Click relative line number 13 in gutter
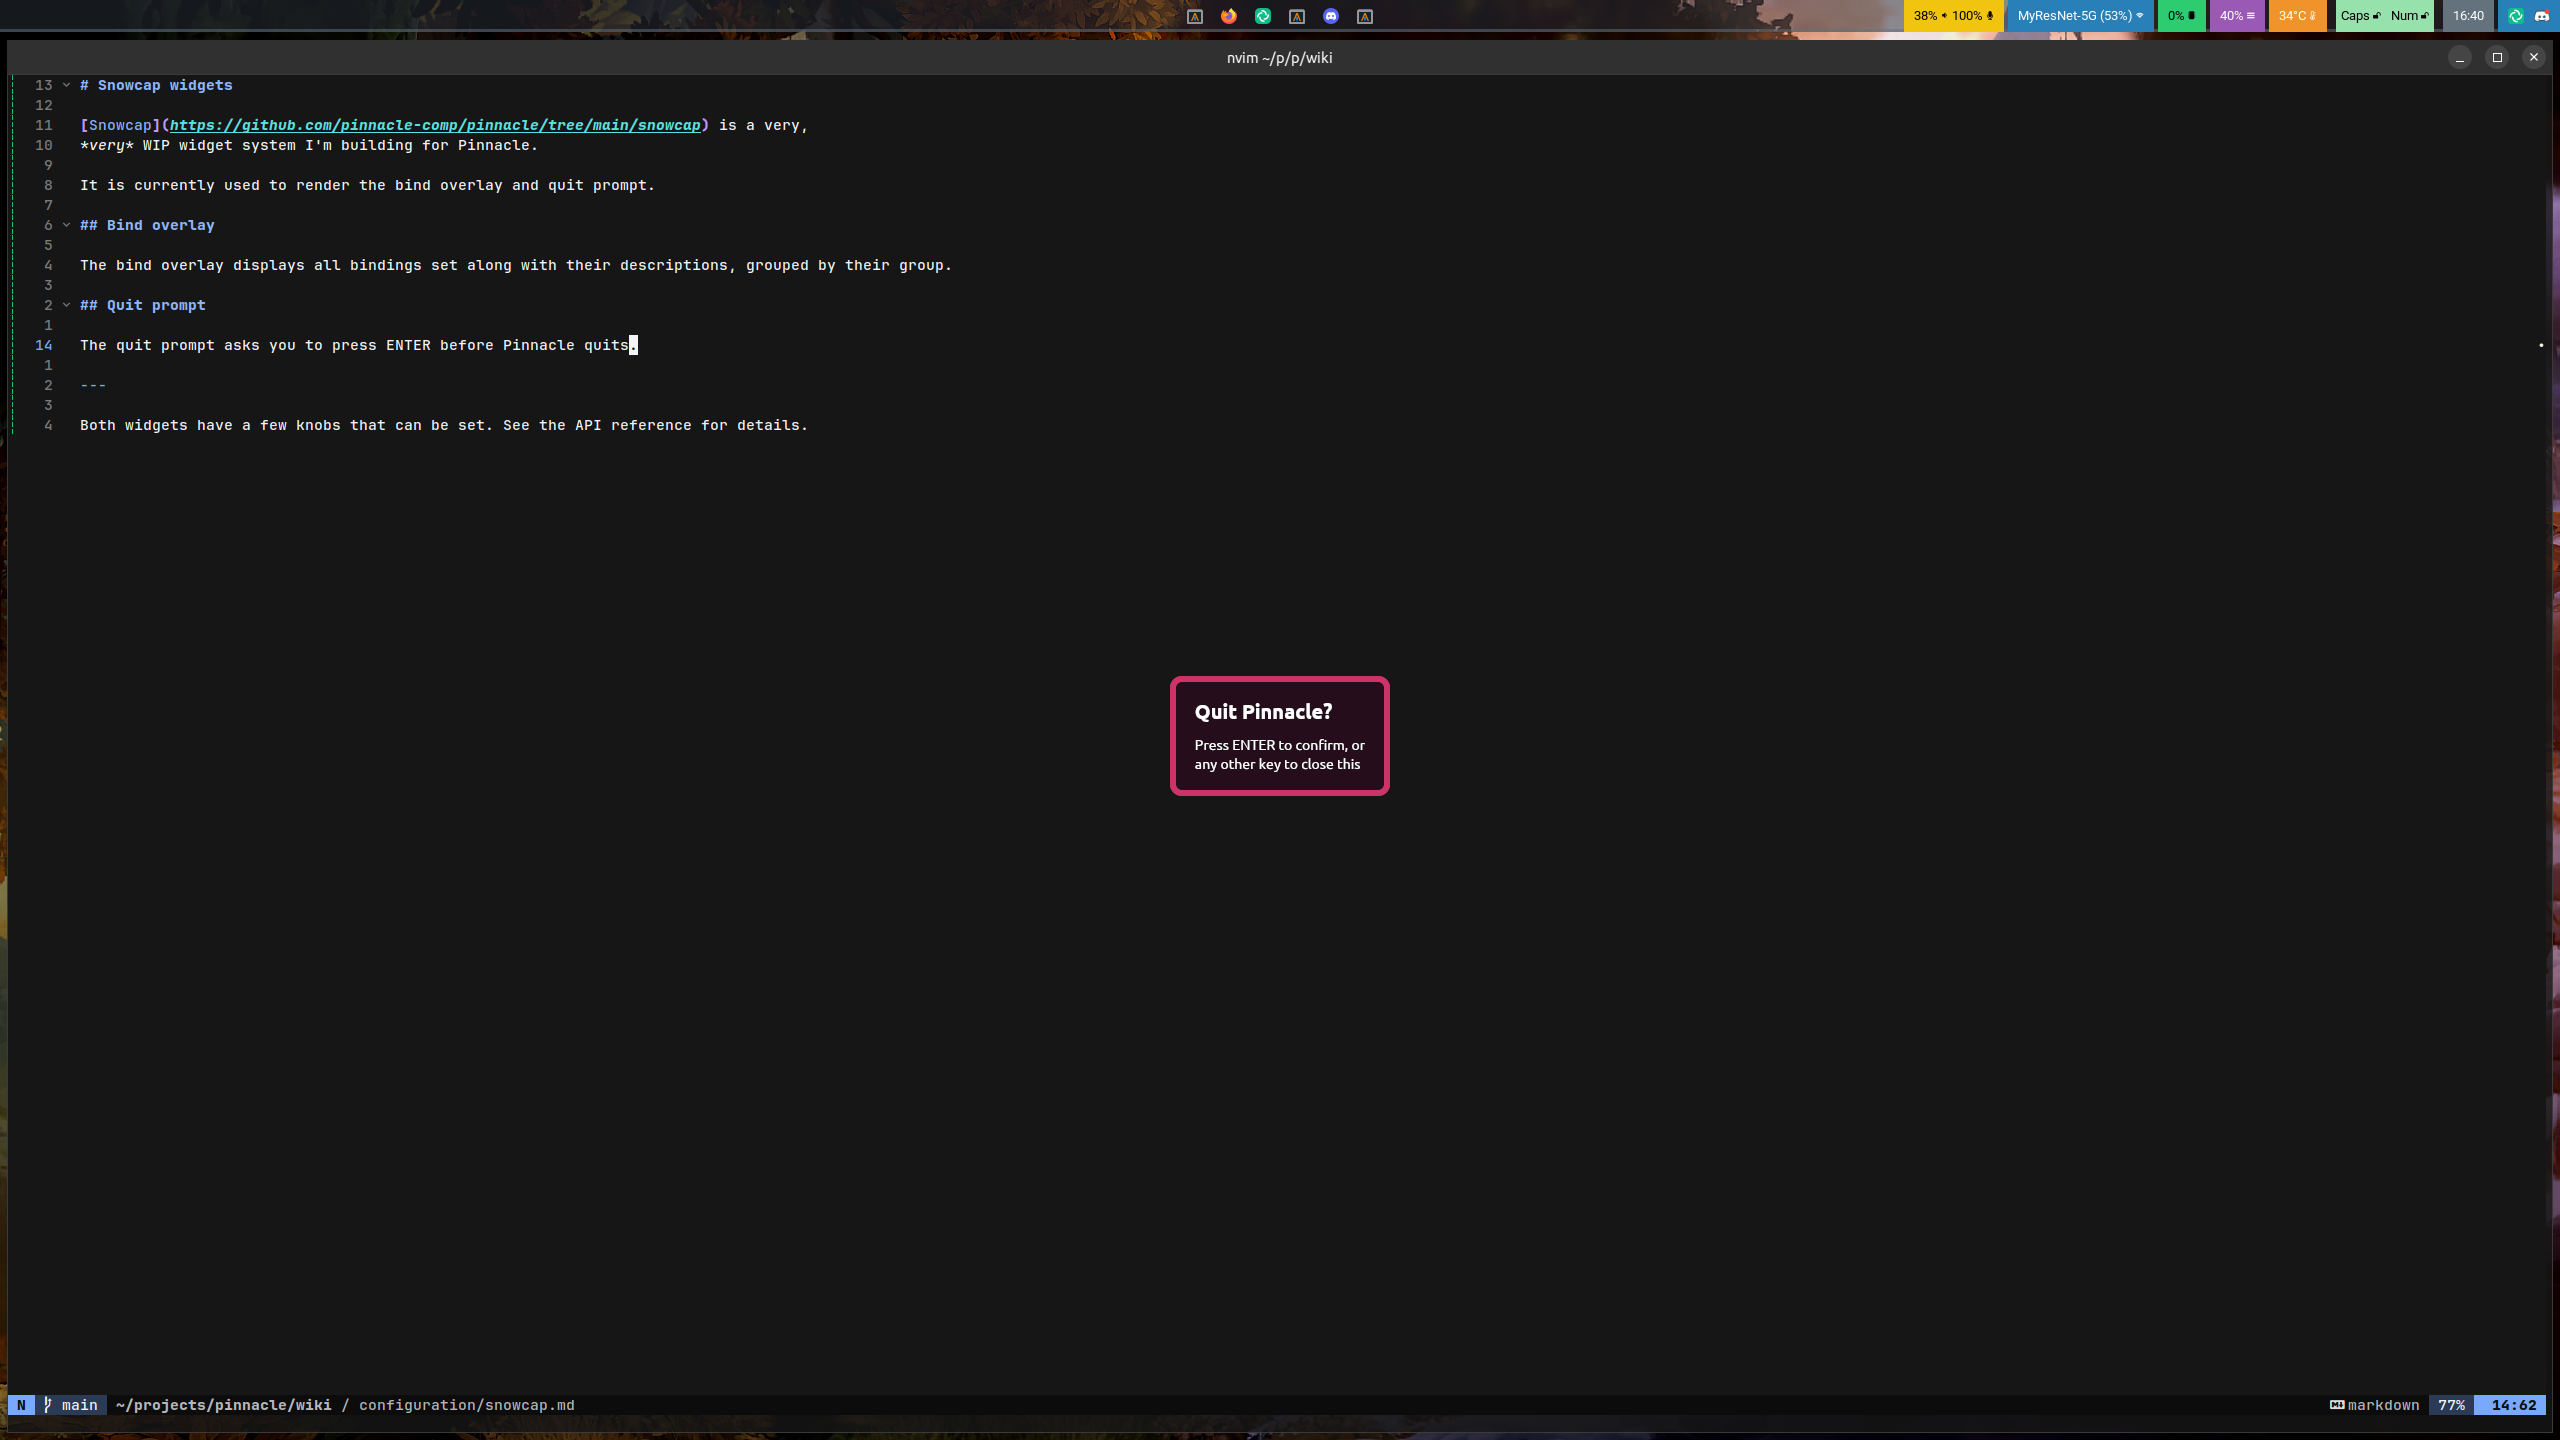Screen dimensions: 2560x1440 pyautogui.click(x=44, y=85)
